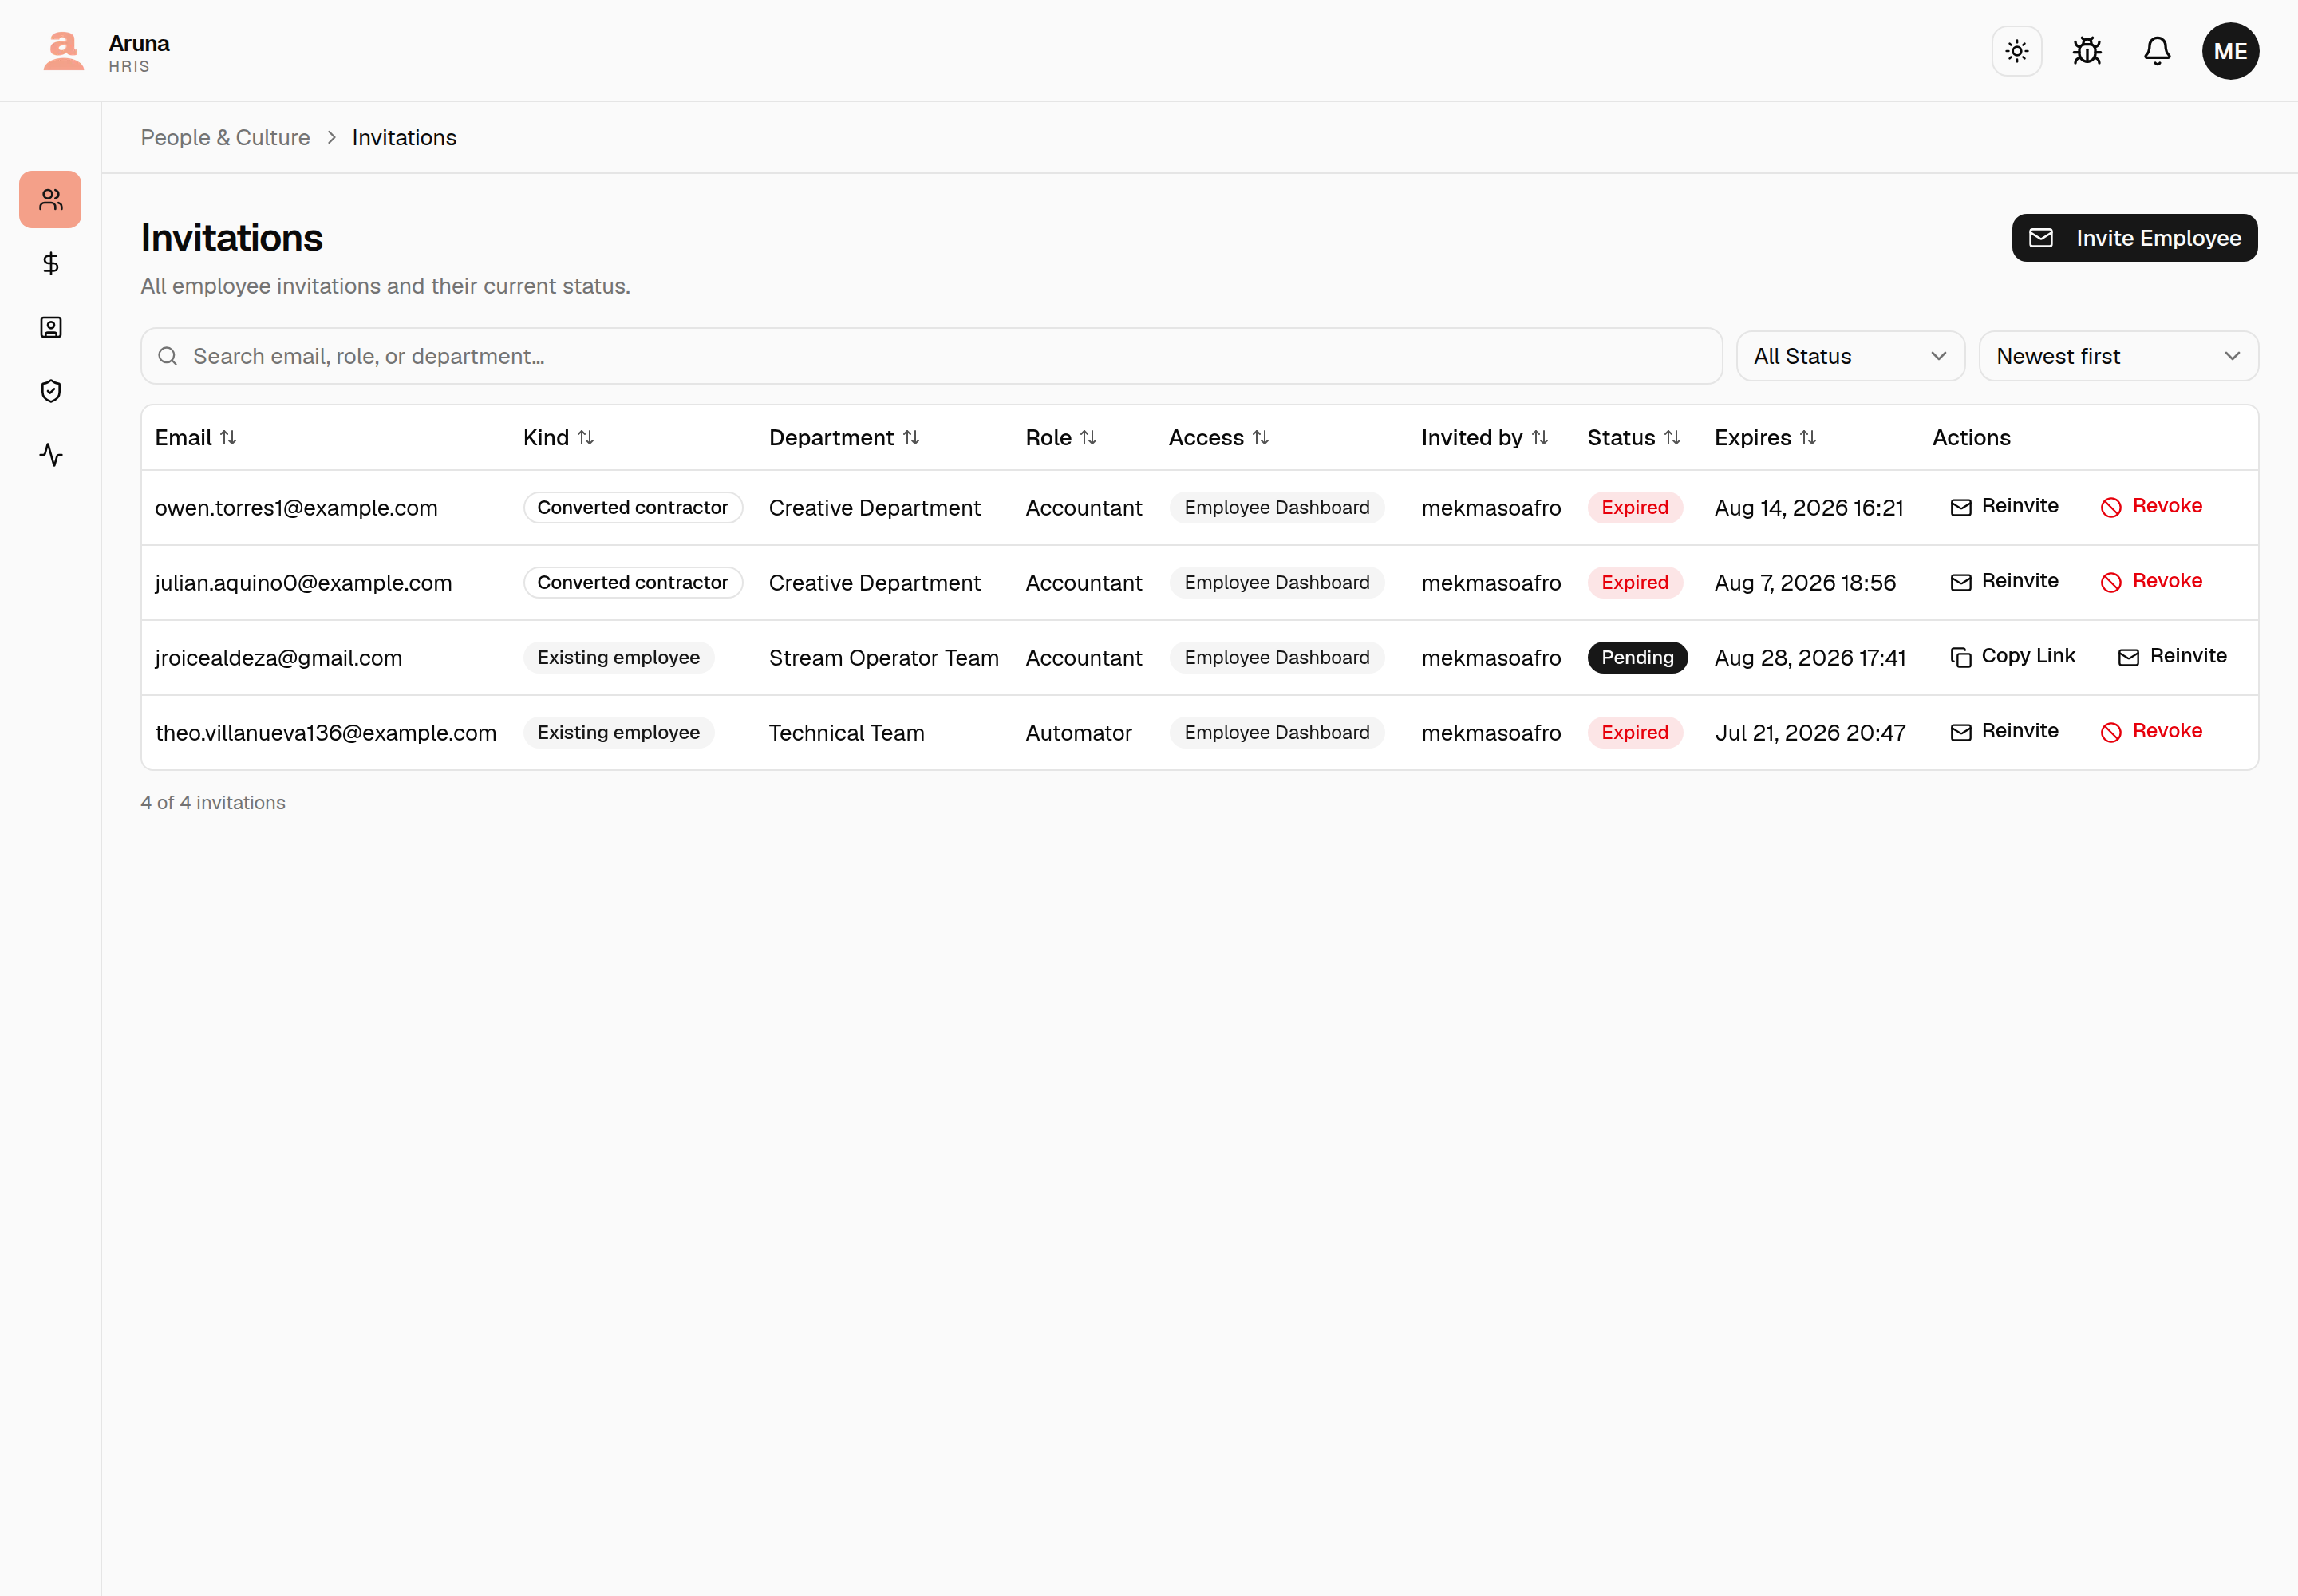This screenshot has height=1596, width=2298.
Task: Sort the table by Access column
Action: [x=1219, y=438]
